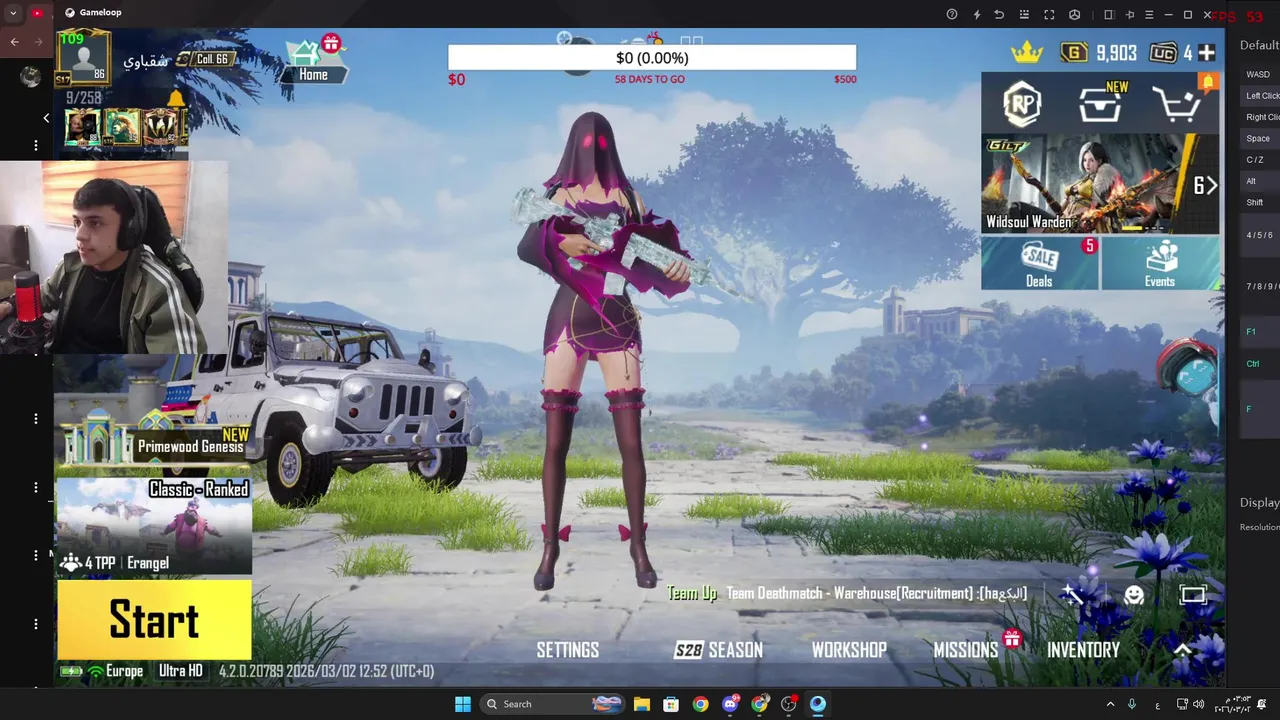
Task: Open INVENTORY from the bottom menu
Action: [x=1083, y=650]
